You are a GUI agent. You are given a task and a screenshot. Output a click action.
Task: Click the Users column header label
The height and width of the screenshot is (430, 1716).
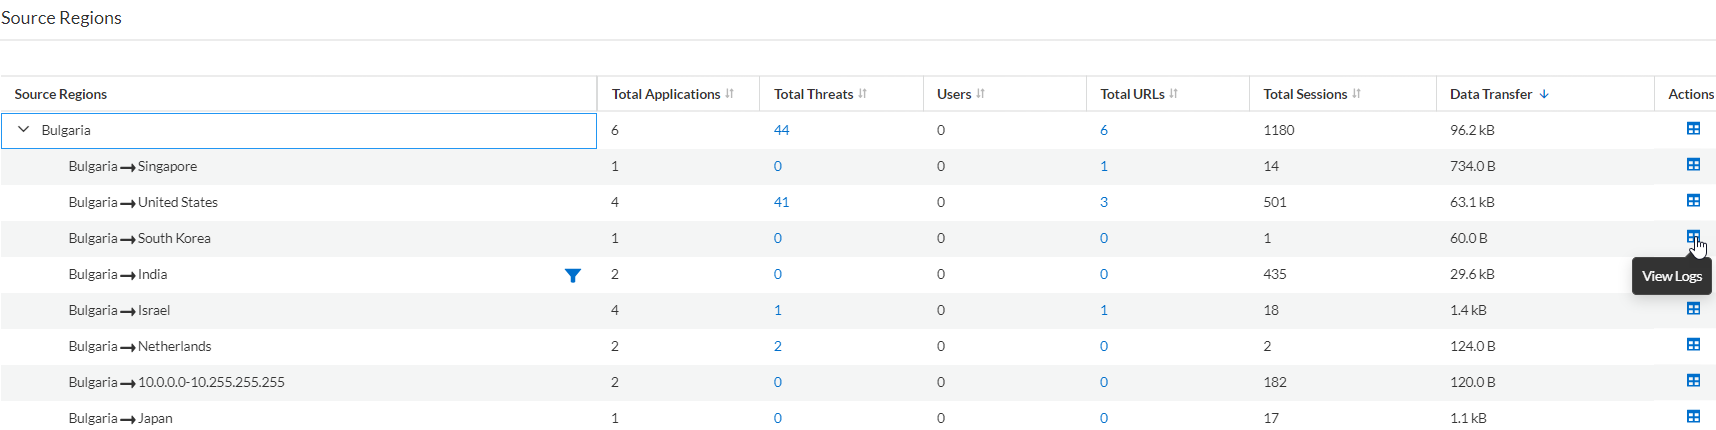(x=954, y=94)
